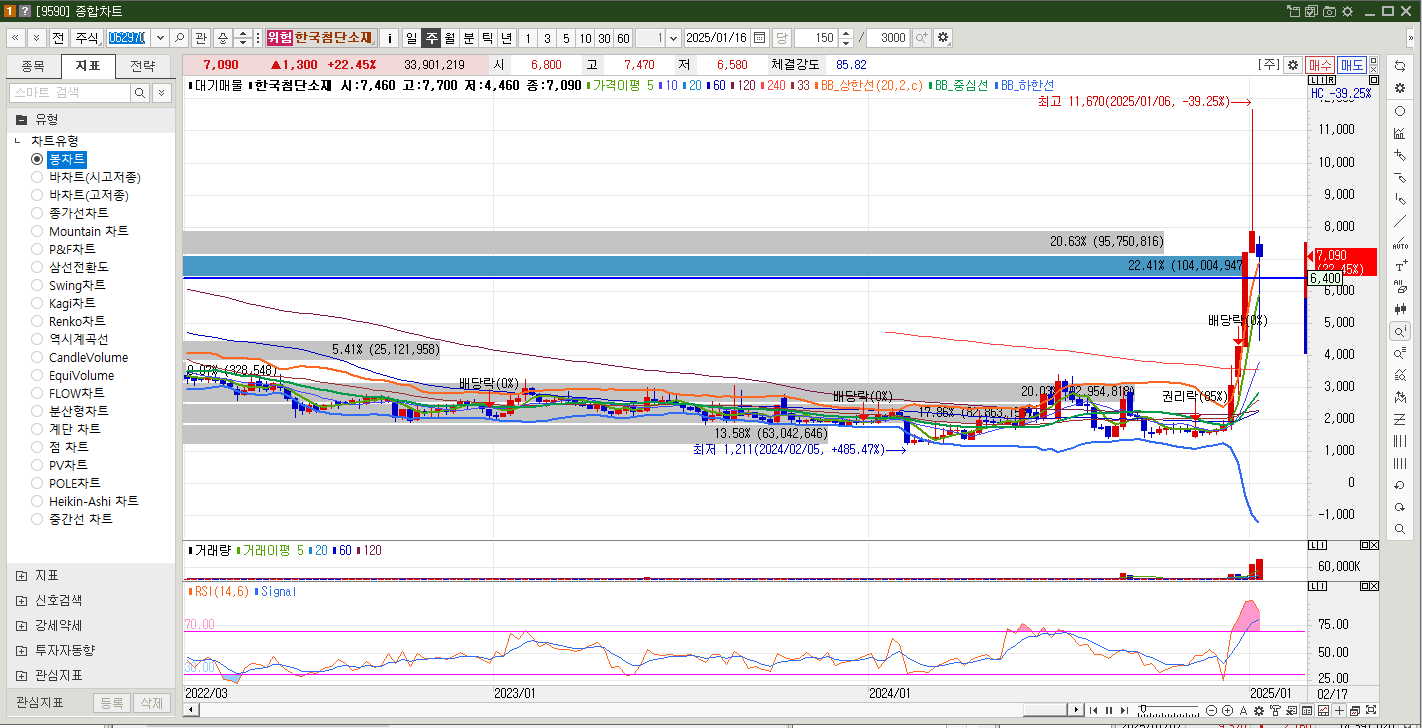Open the 전략 tab
The image size is (1422, 728).
(x=143, y=67)
